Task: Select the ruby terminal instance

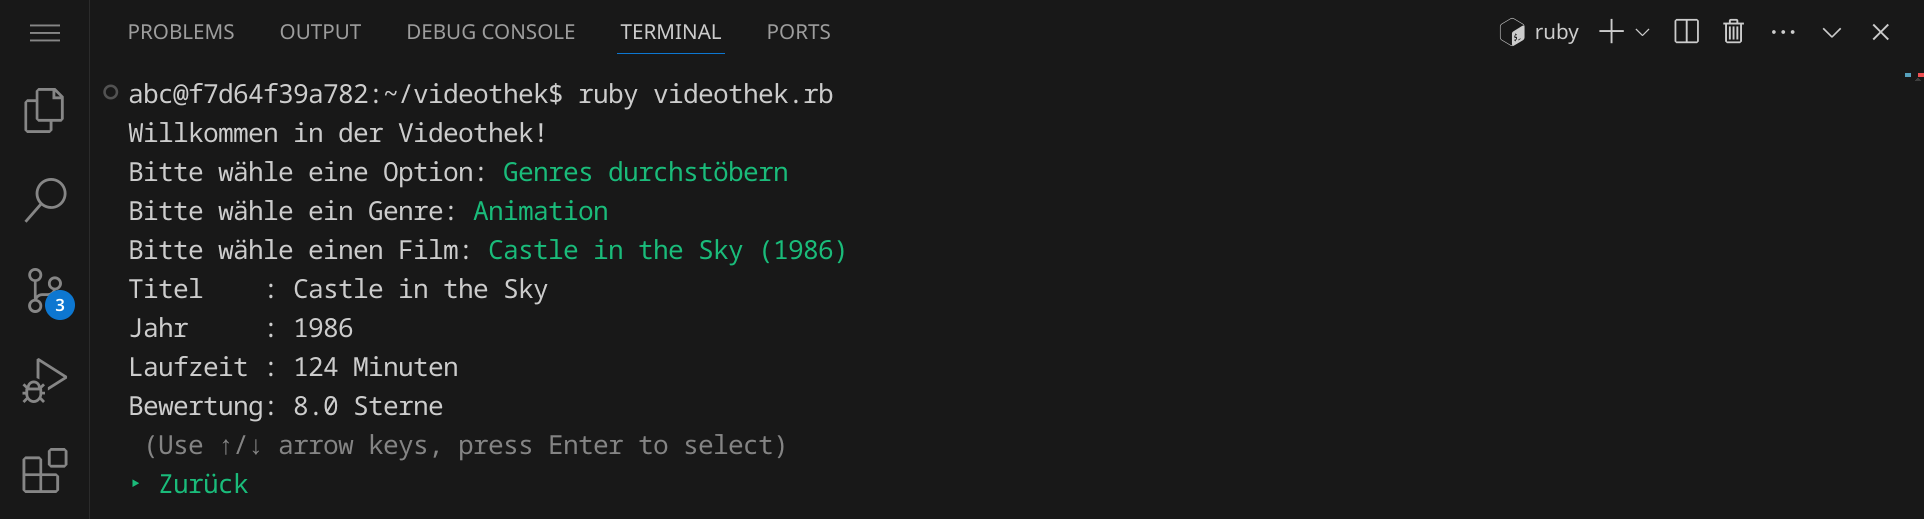Action: tap(1540, 32)
